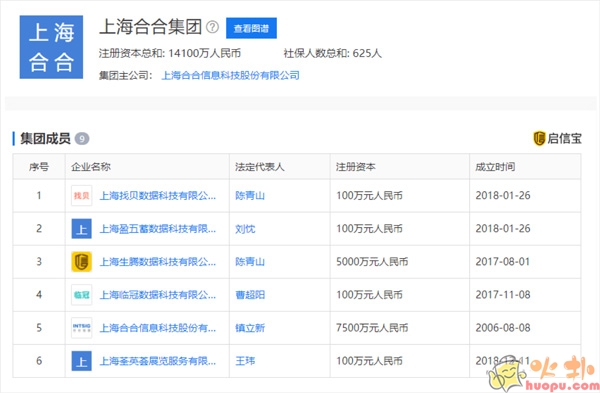The image size is (600, 393).
Task: Click the 查看图谱 button
Action: point(251,28)
